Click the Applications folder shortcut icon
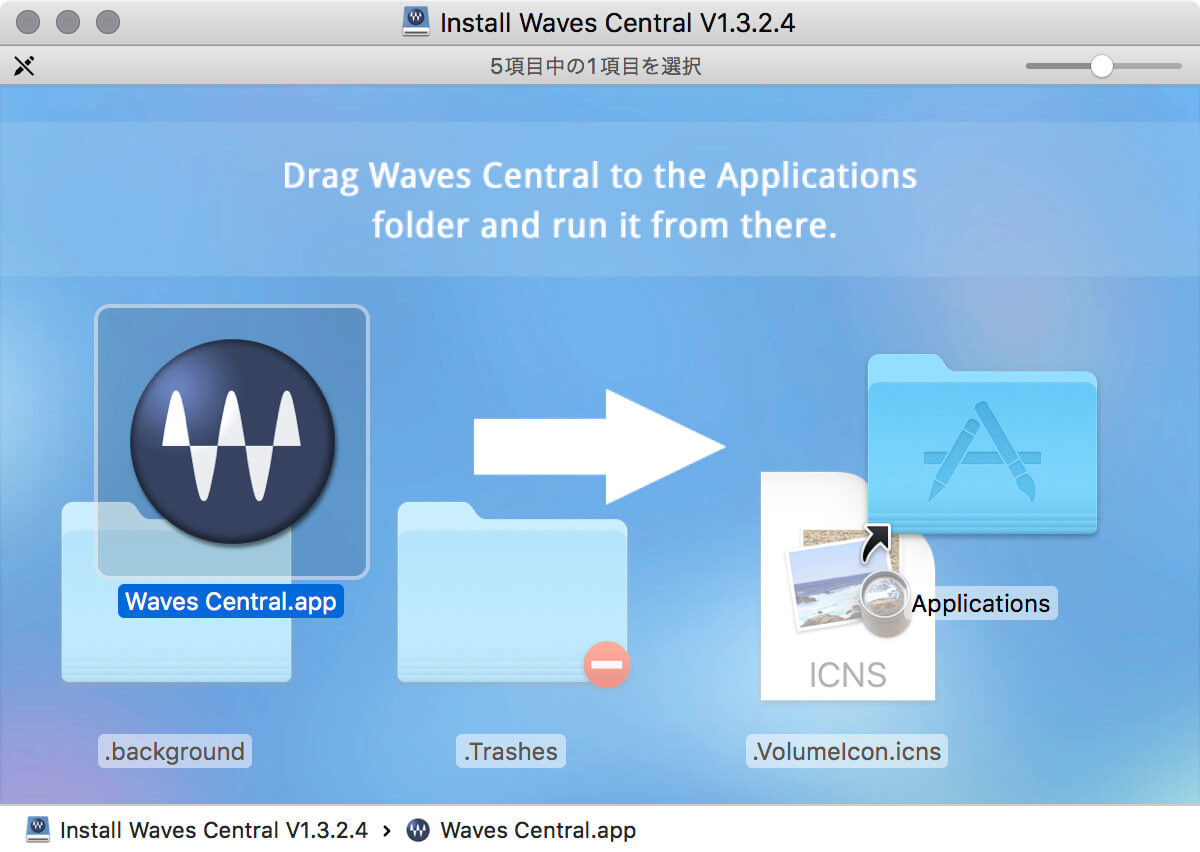Image resolution: width=1200 pixels, height=852 pixels. coord(982,445)
